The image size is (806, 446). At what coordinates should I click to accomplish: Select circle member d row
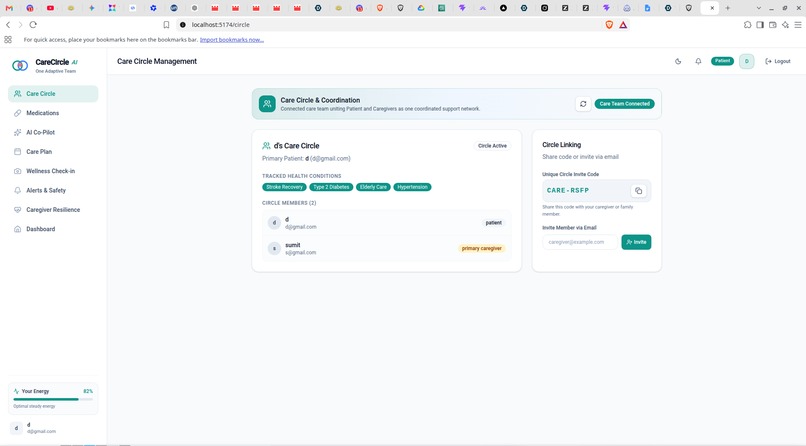[x=387, y=223]
